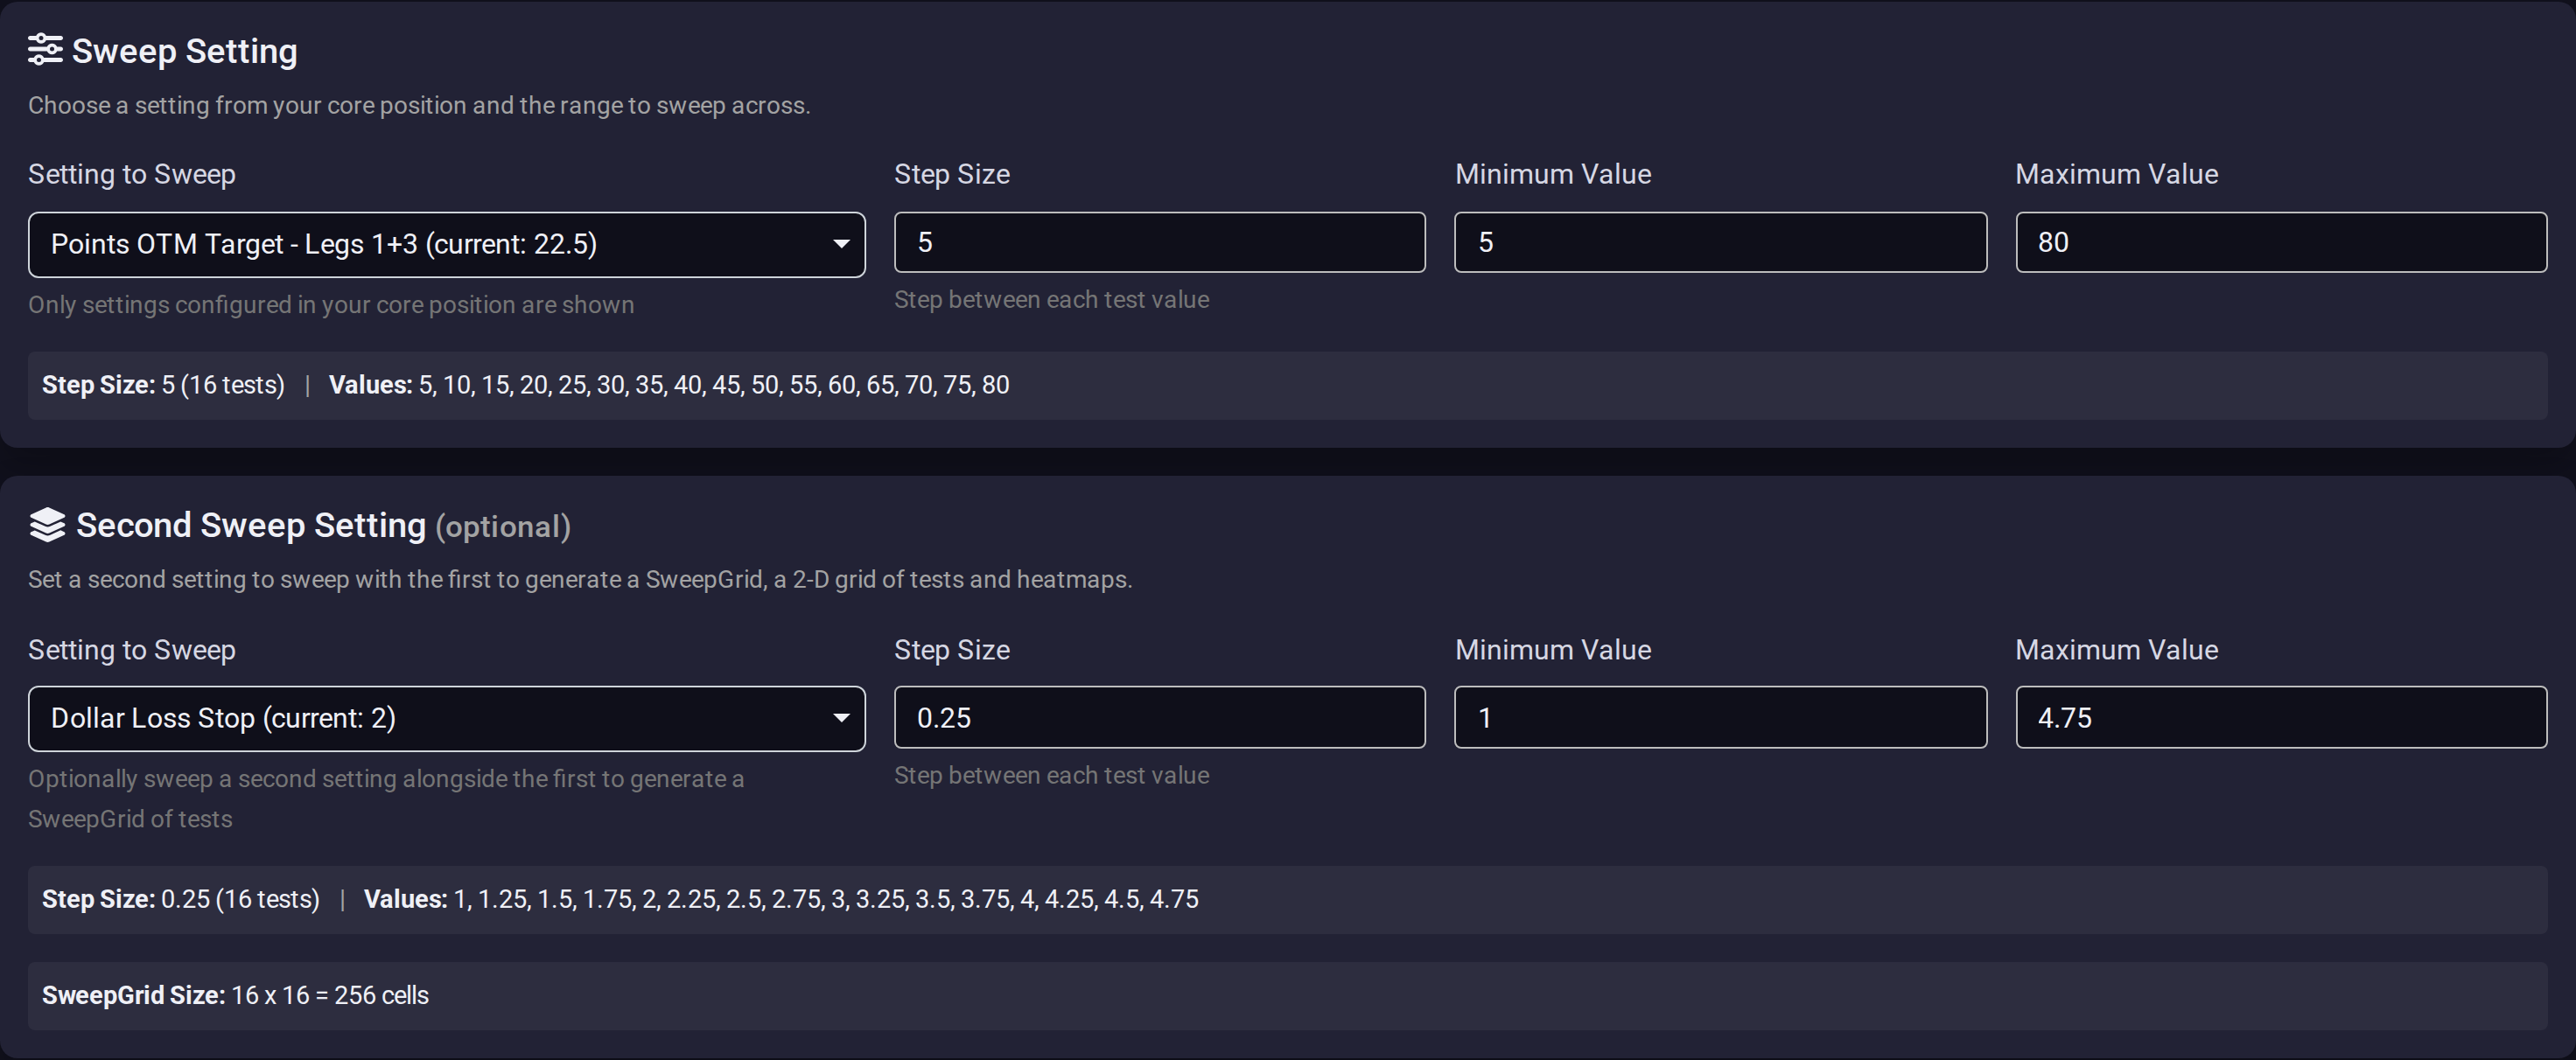This screenshot has height=1060, width=2576.
Task: Click second section's 'Setting to Sweep' label
Action: point(132,650)
